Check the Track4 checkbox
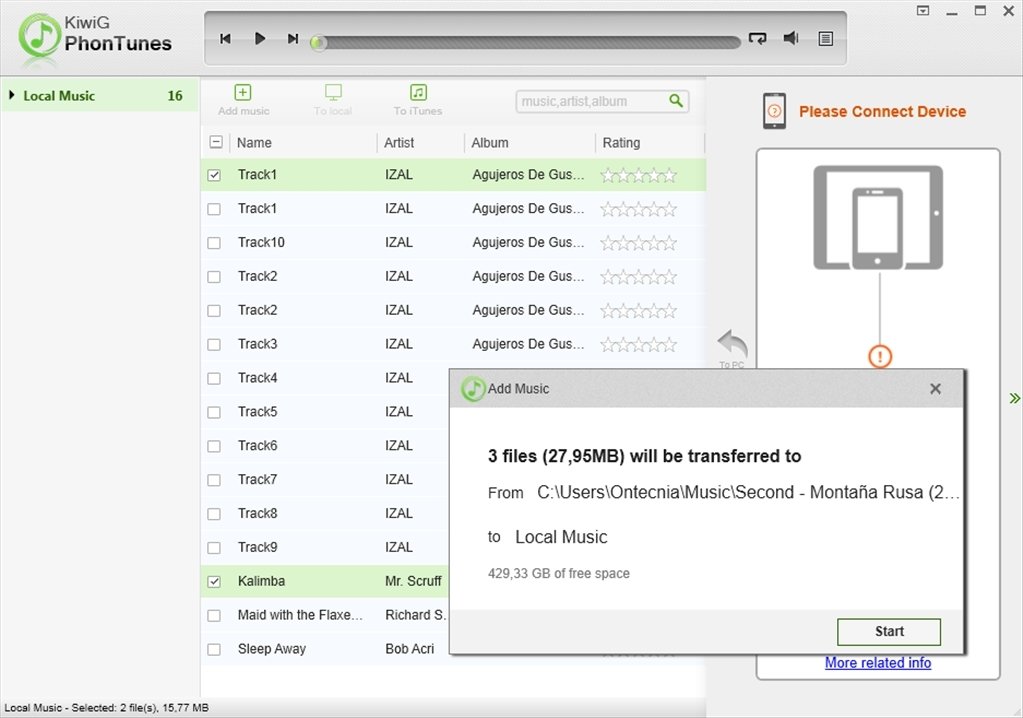This screenshot has width=1023, height=718. pos(214,378)
